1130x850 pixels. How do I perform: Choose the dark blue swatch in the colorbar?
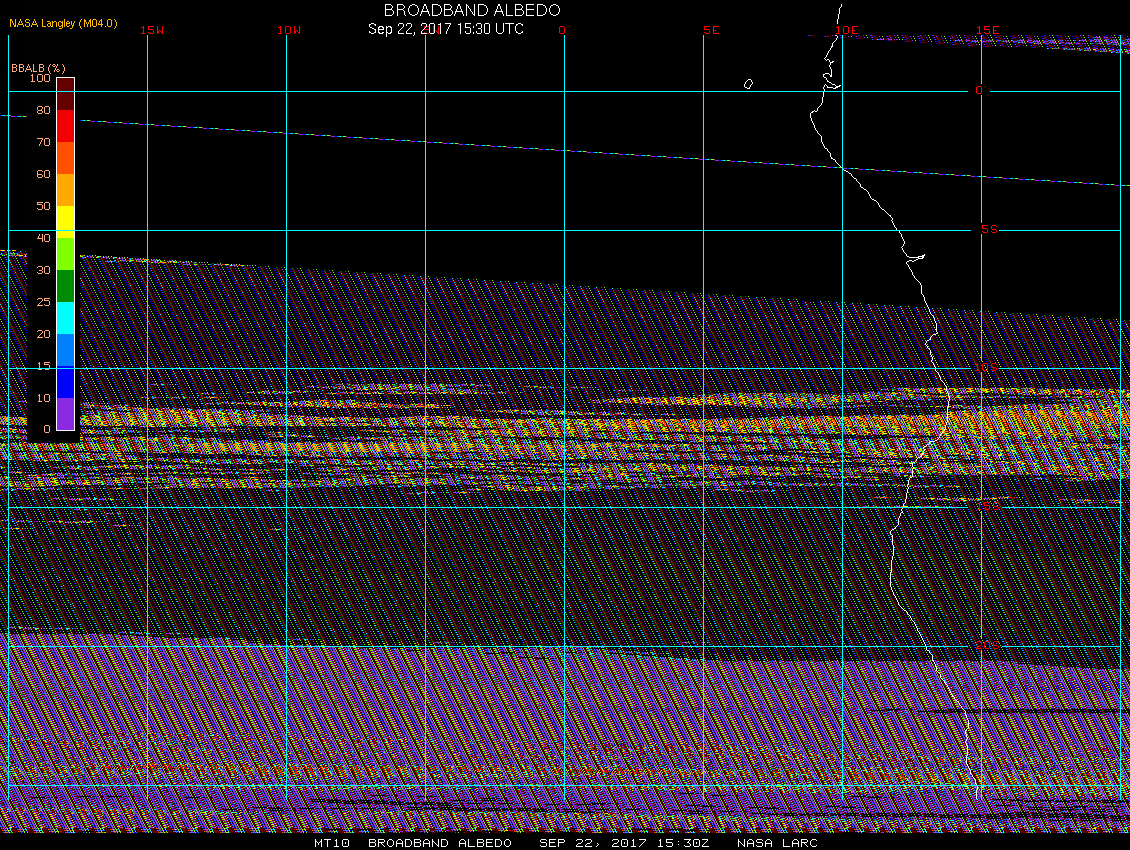(x=65, y=382)
